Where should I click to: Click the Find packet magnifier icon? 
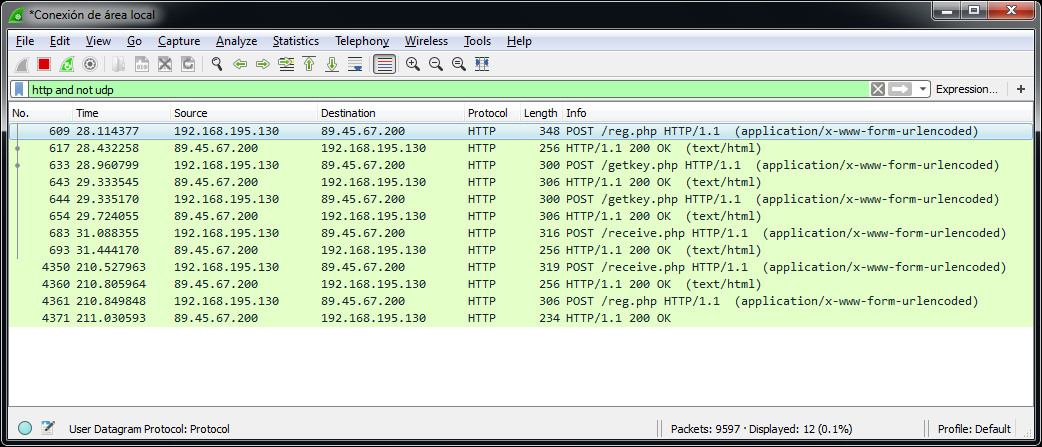tap(216, 64)
